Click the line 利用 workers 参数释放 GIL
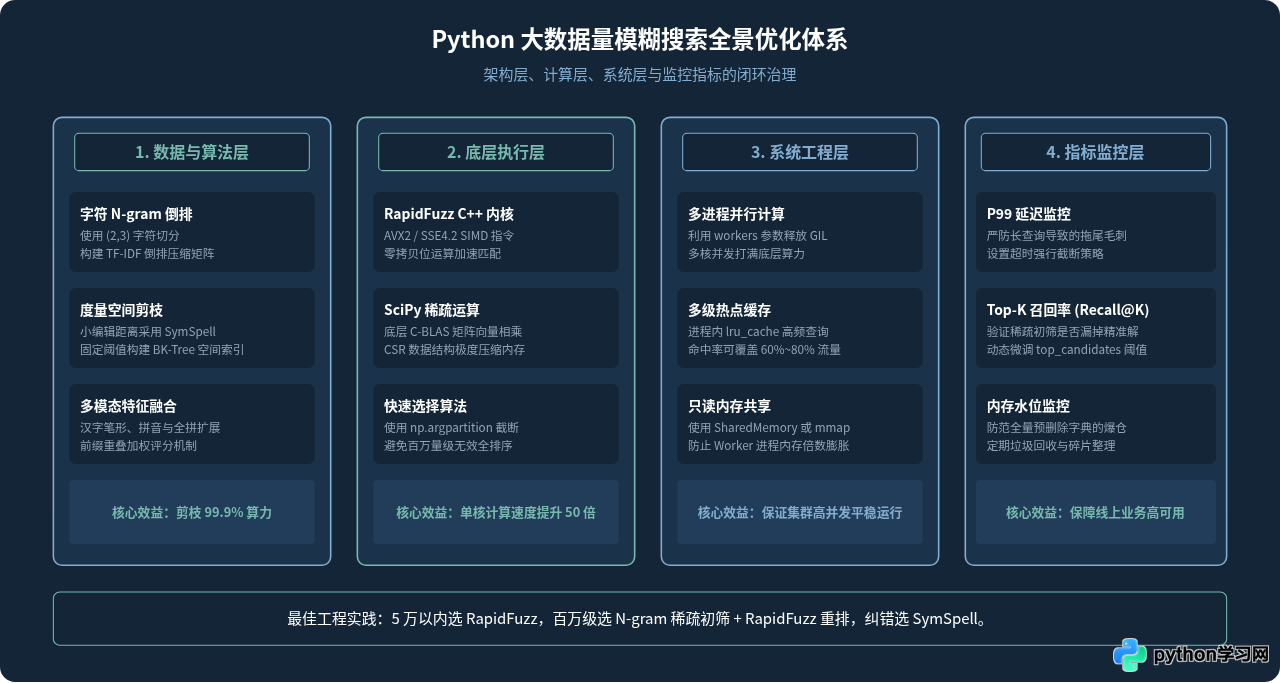 [x=758, y=236]
